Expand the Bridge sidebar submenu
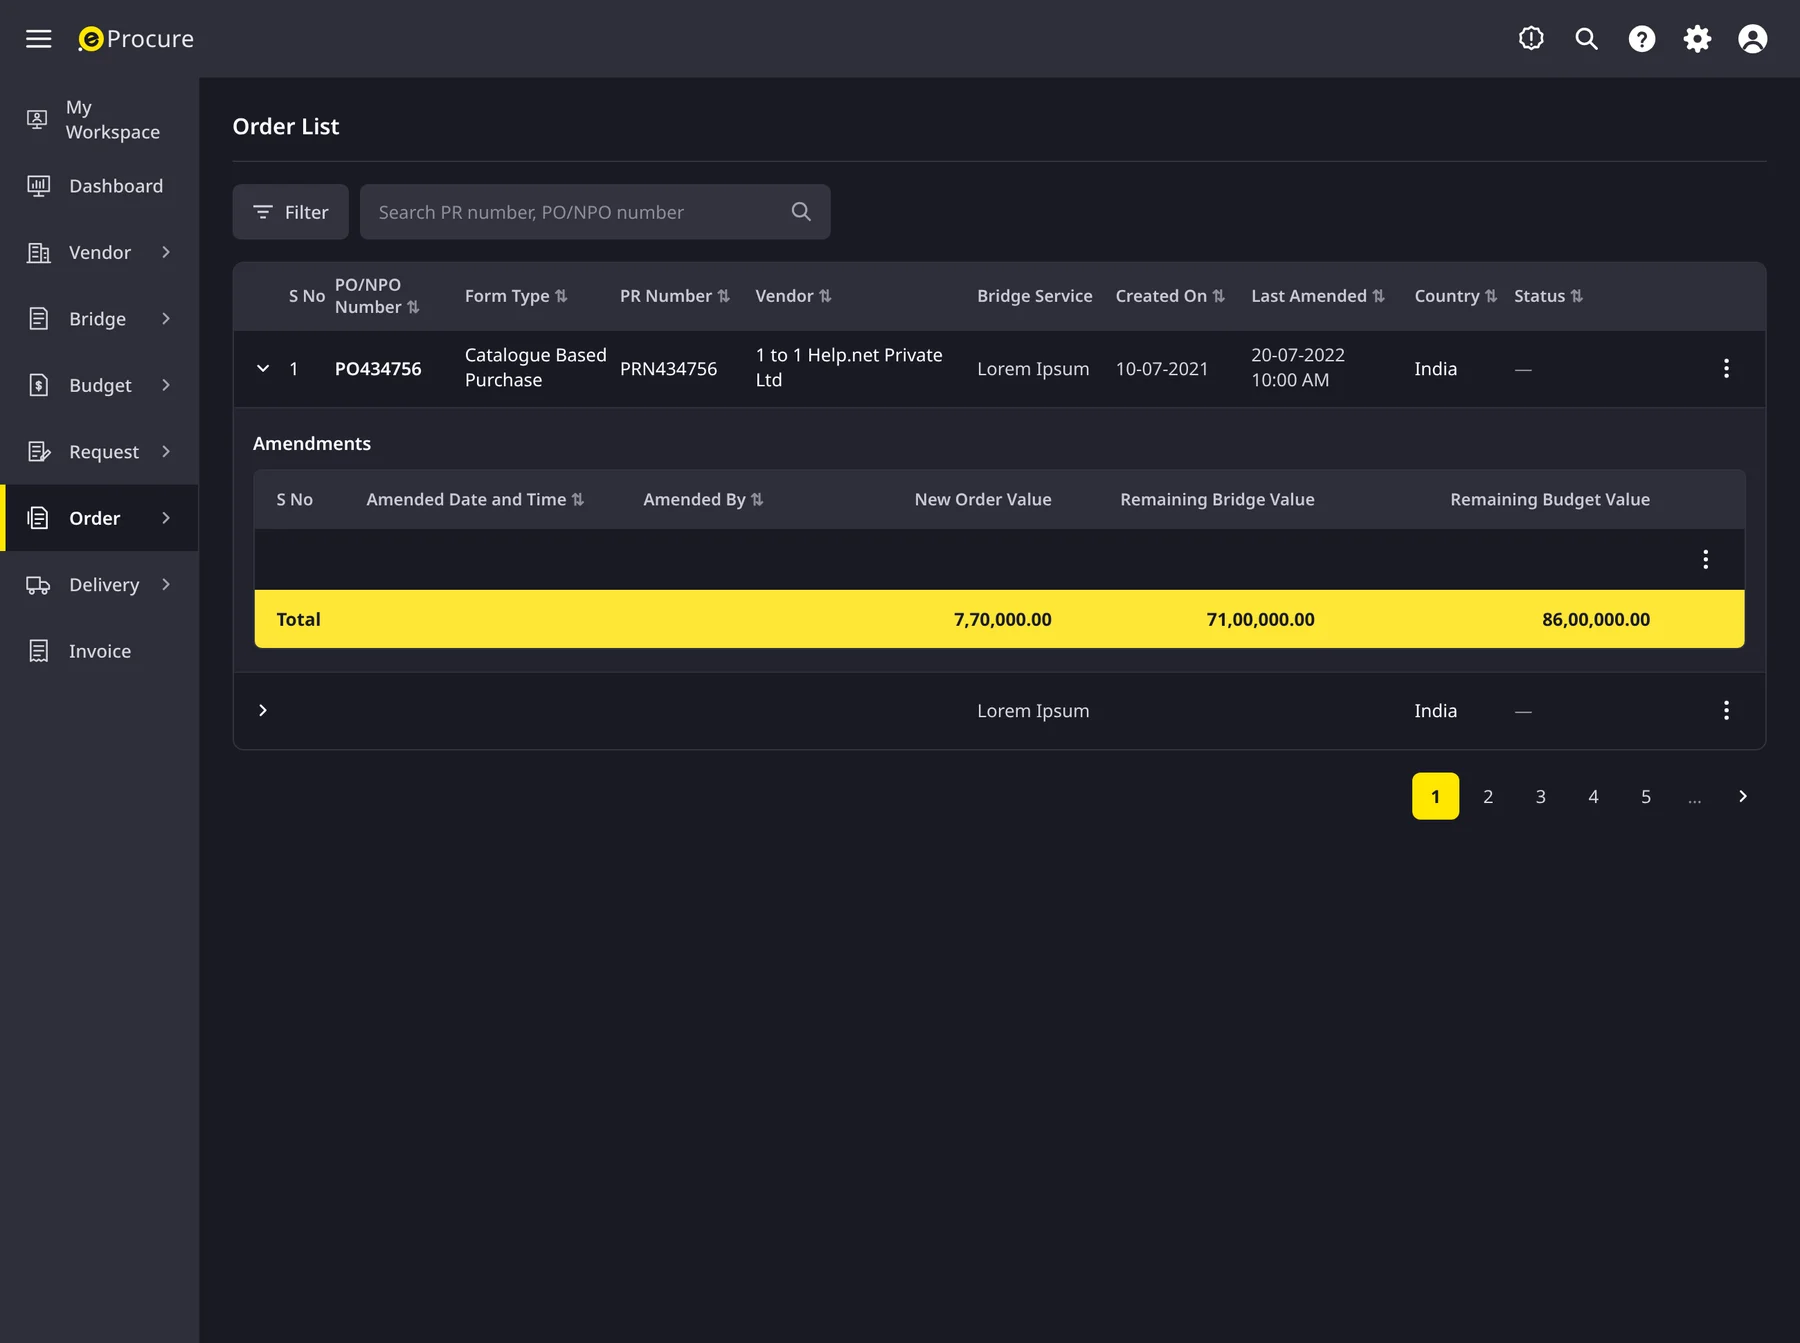 (166, 318)
